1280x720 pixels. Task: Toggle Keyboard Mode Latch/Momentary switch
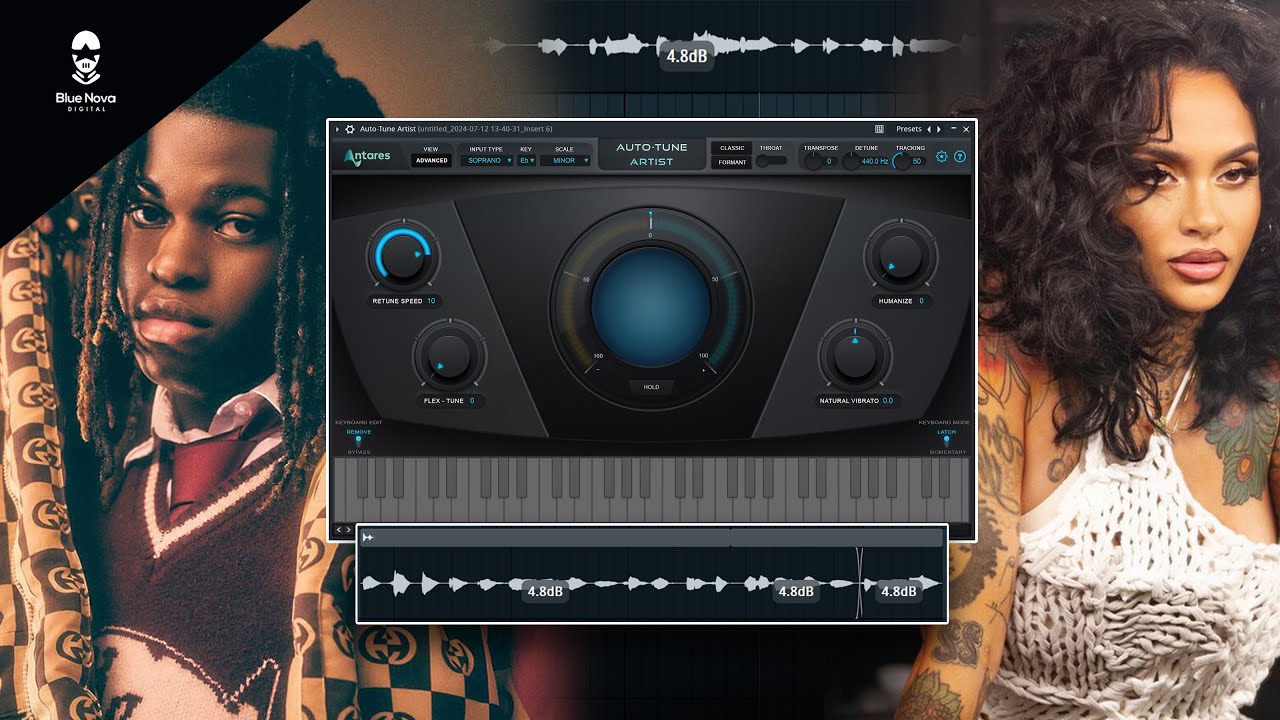[x=946, y=441]
